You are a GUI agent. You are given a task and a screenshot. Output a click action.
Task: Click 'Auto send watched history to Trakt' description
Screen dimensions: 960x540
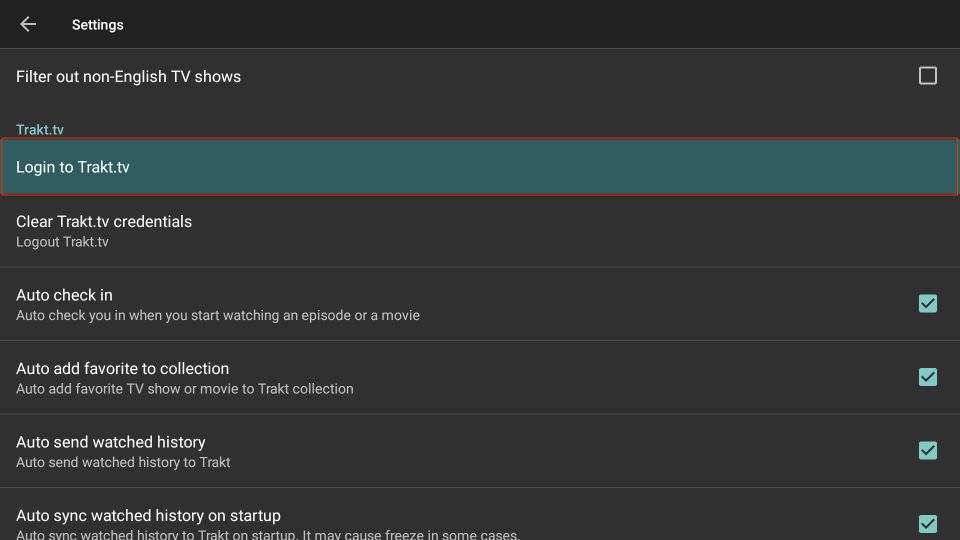click(123, 462)
